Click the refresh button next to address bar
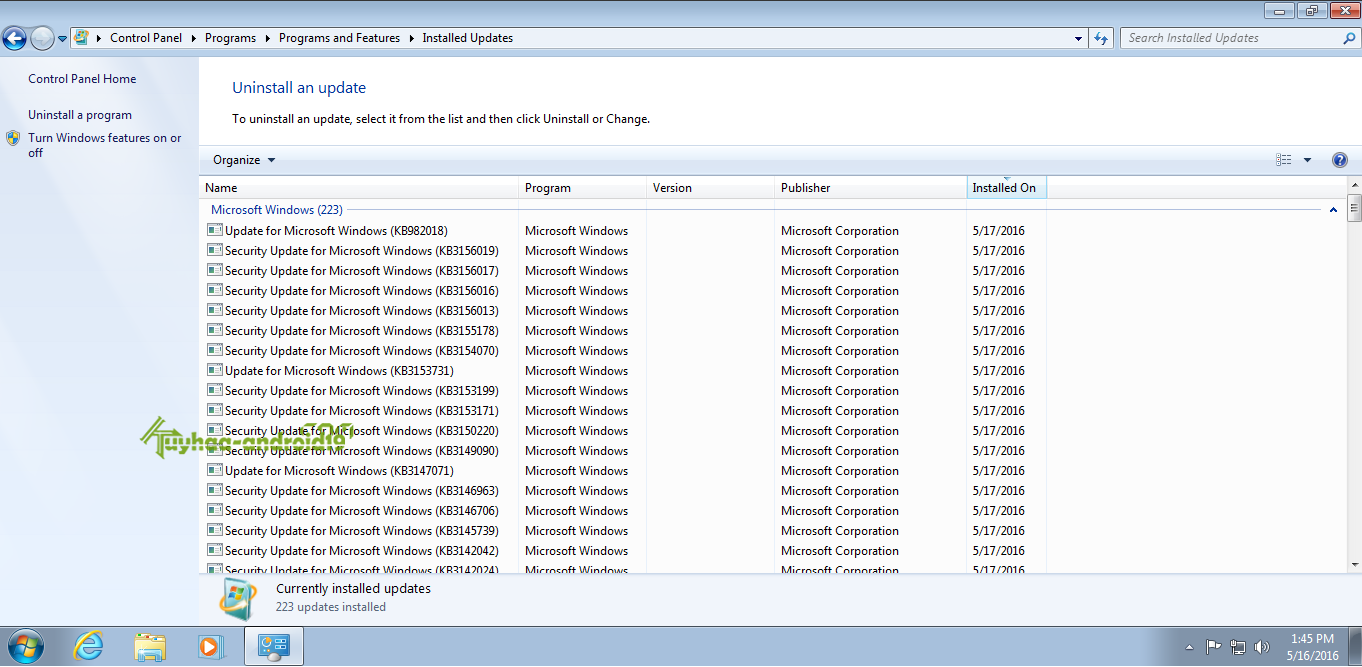Screen dimensions: 1362x667 pos(1101,38)
